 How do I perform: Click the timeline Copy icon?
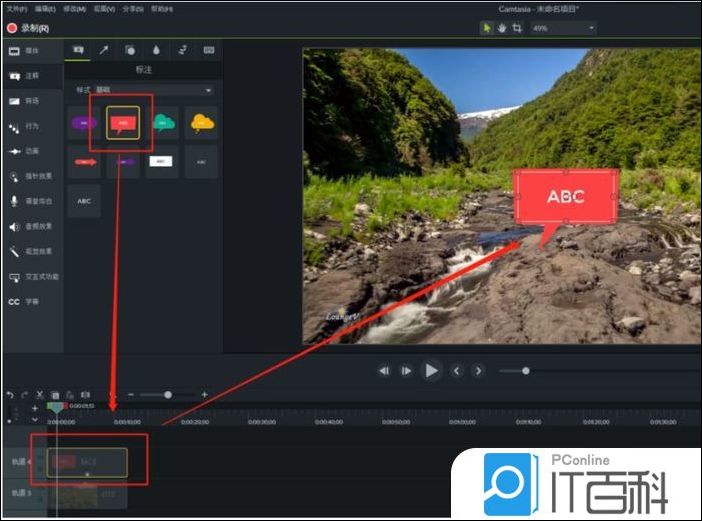point(55,395)
